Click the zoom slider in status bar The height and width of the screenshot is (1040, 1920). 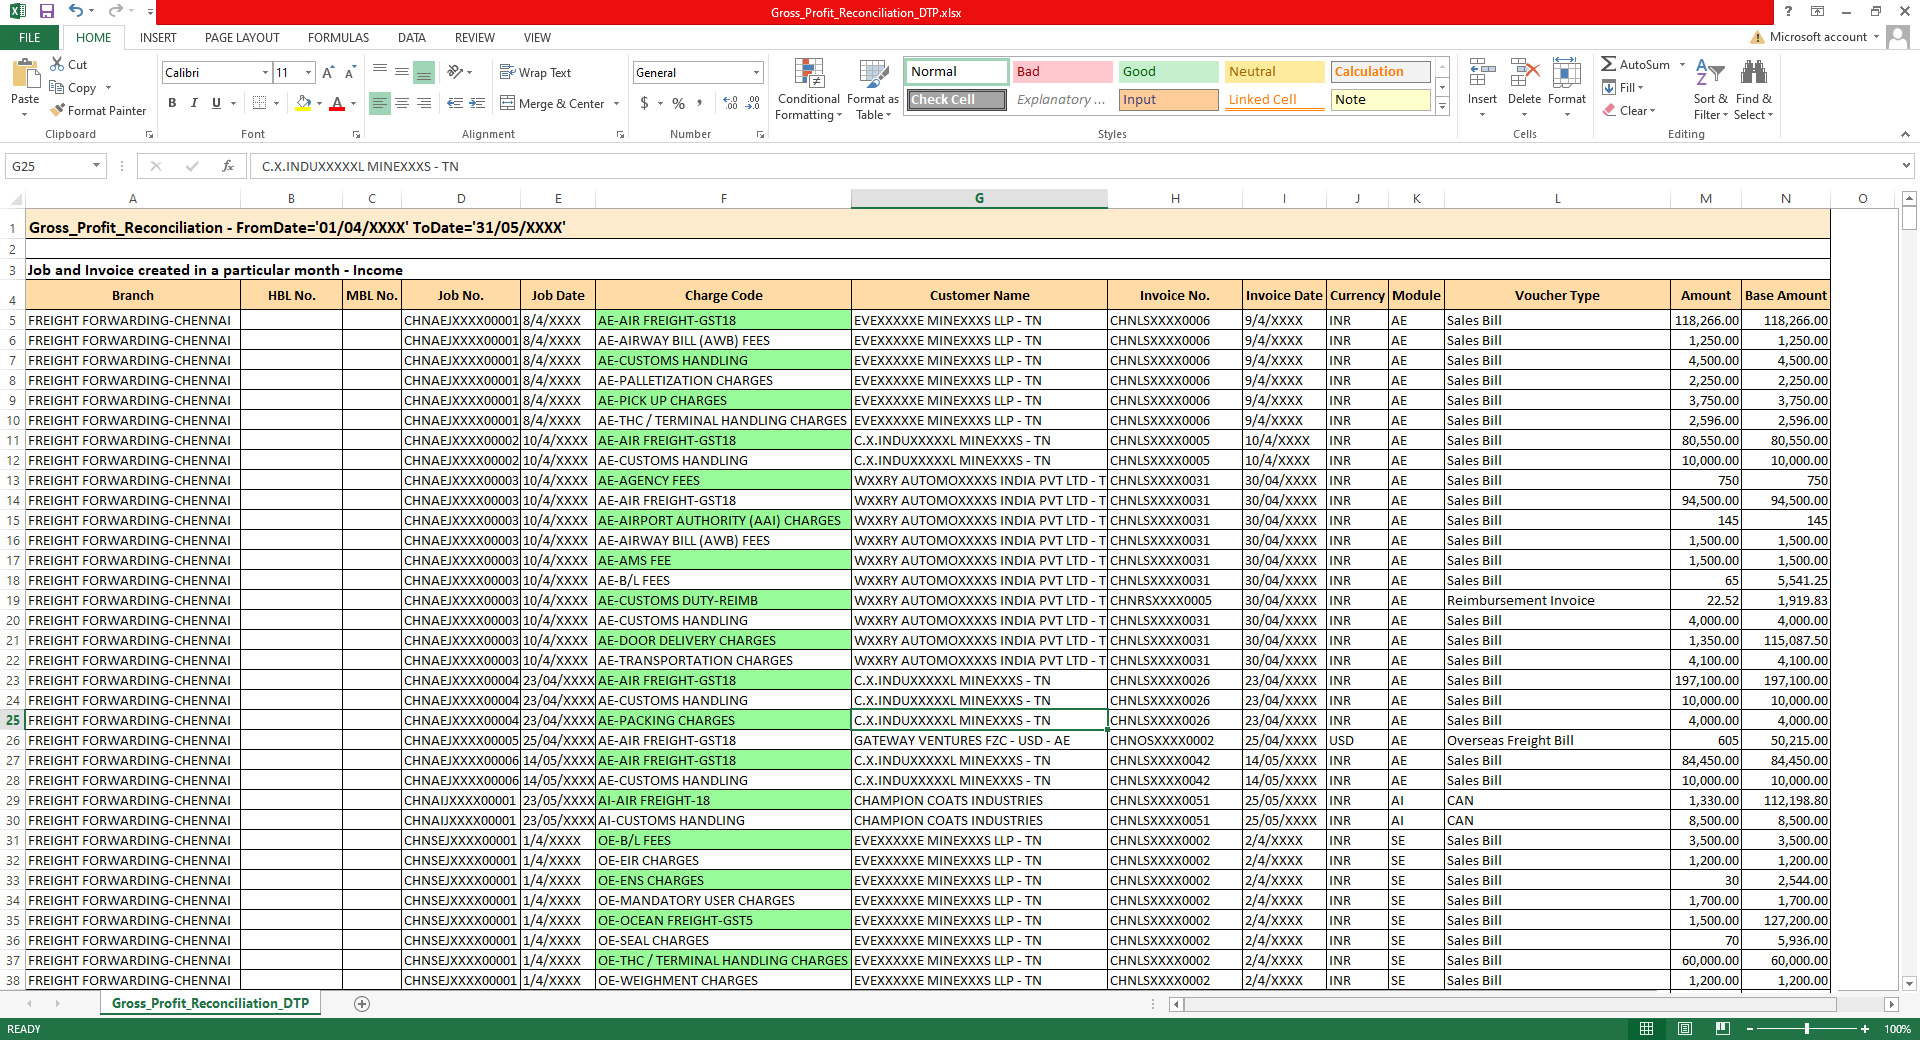click(x=1806, y=1029)
